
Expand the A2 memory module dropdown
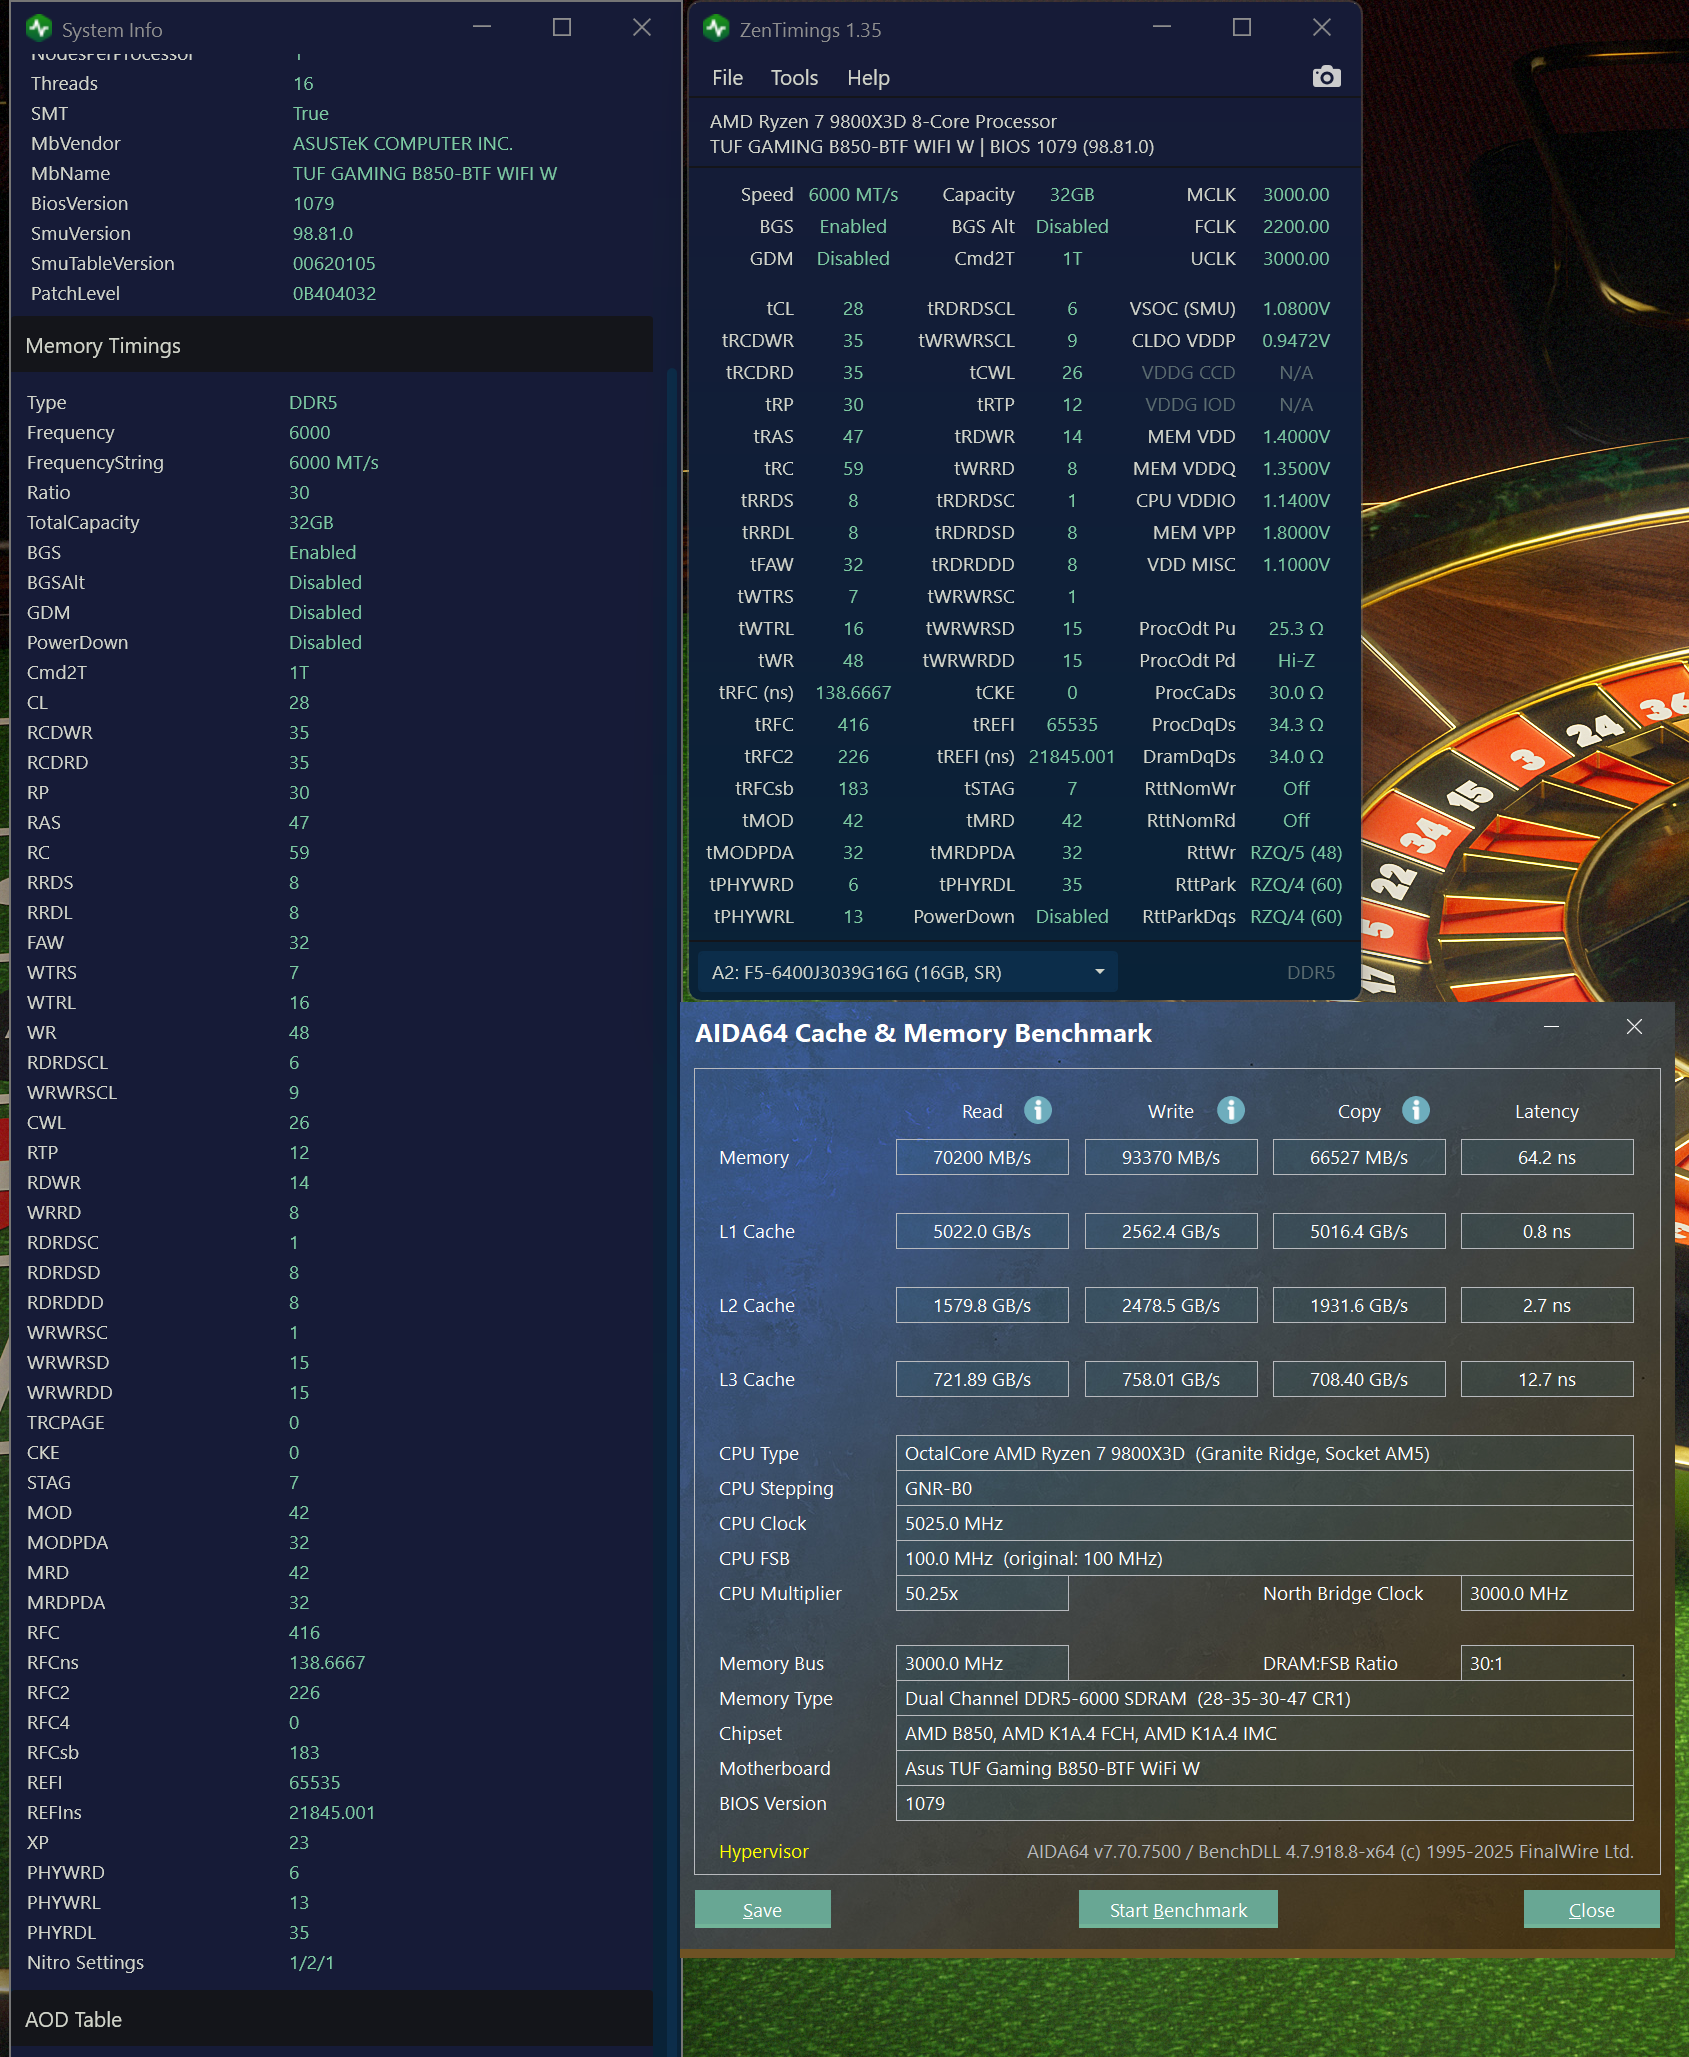[x=908, y=972]
